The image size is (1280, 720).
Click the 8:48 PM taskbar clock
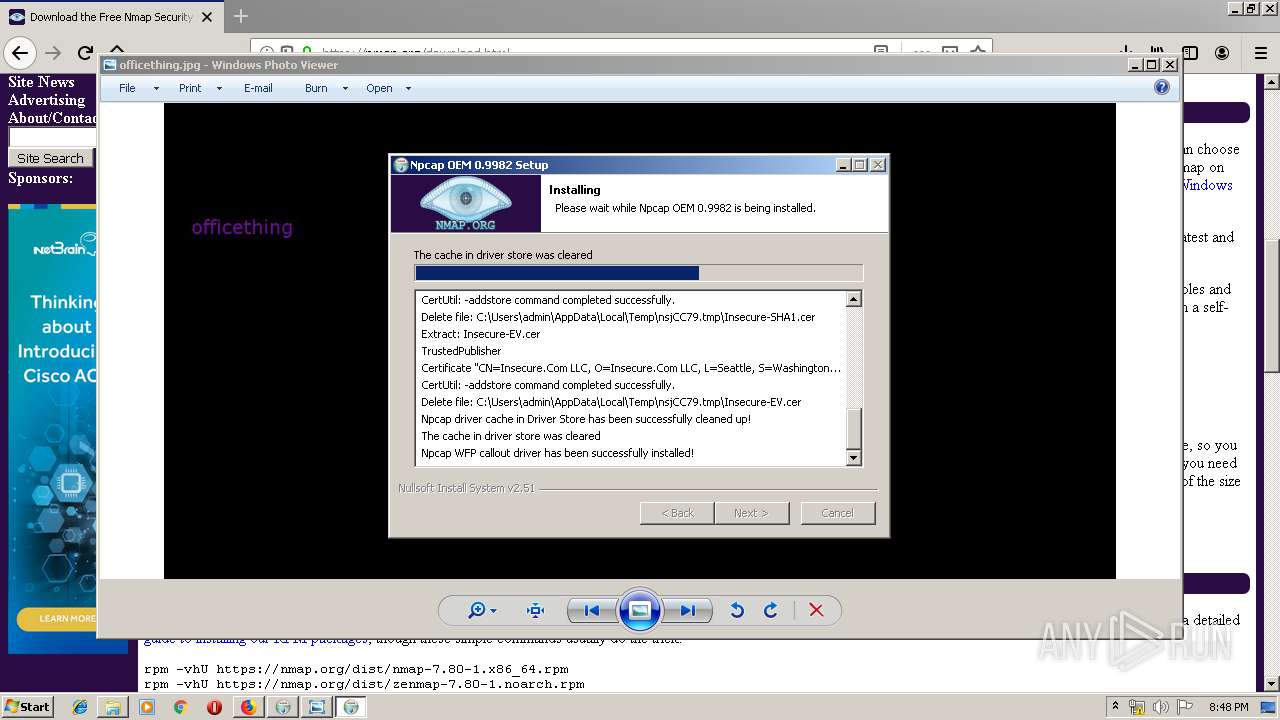(1228, 707)
